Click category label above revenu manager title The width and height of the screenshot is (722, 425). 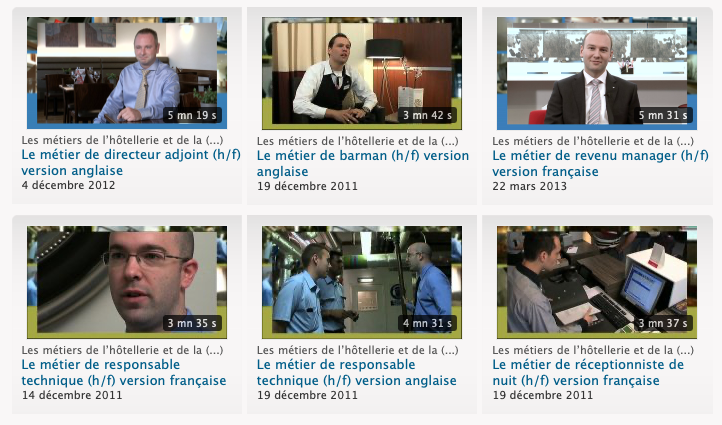593,141
